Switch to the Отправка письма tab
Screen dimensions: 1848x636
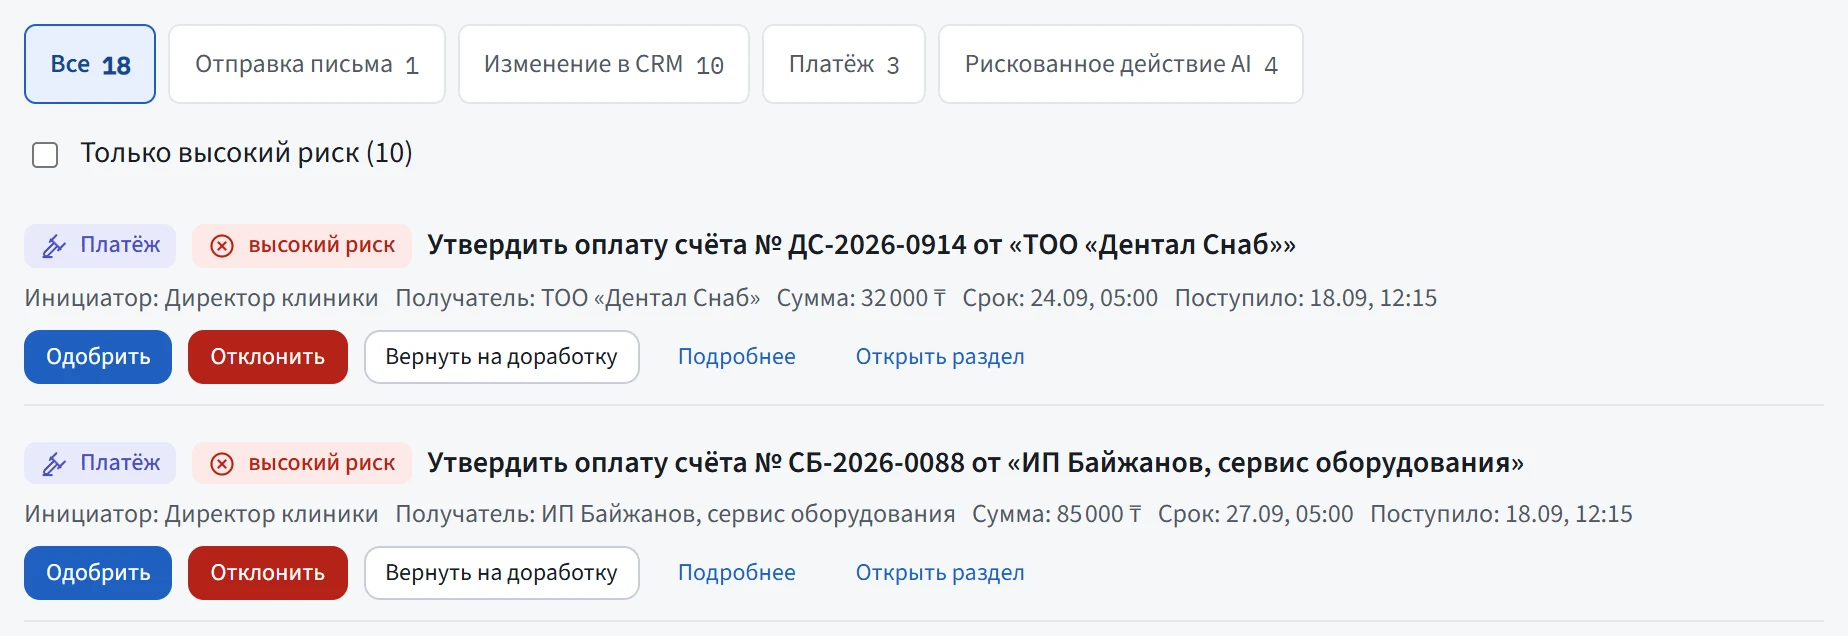(x=307, y=64)
